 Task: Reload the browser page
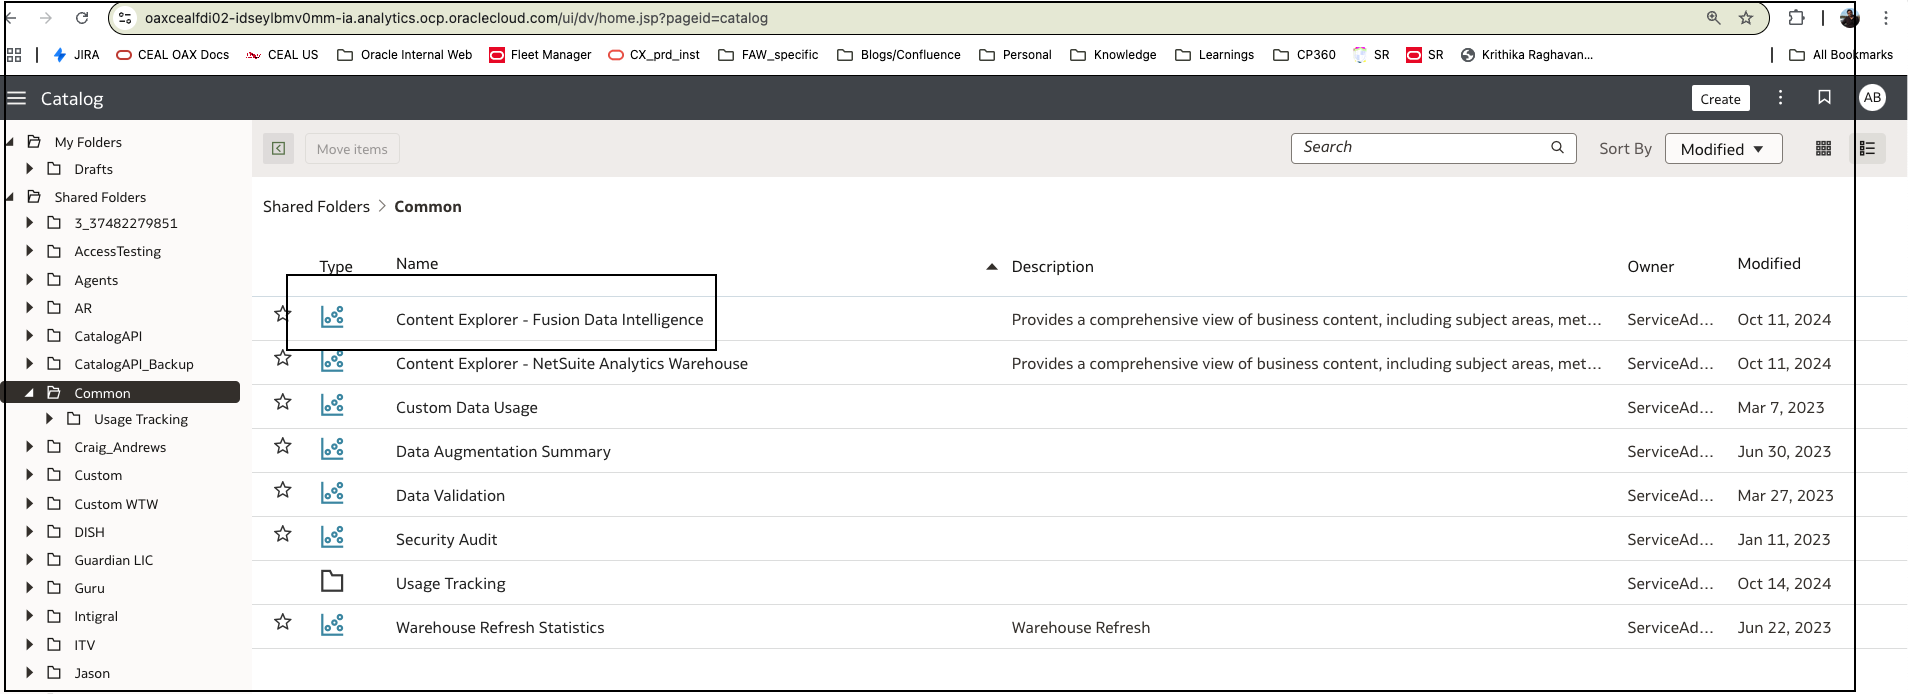pos(82,18)
